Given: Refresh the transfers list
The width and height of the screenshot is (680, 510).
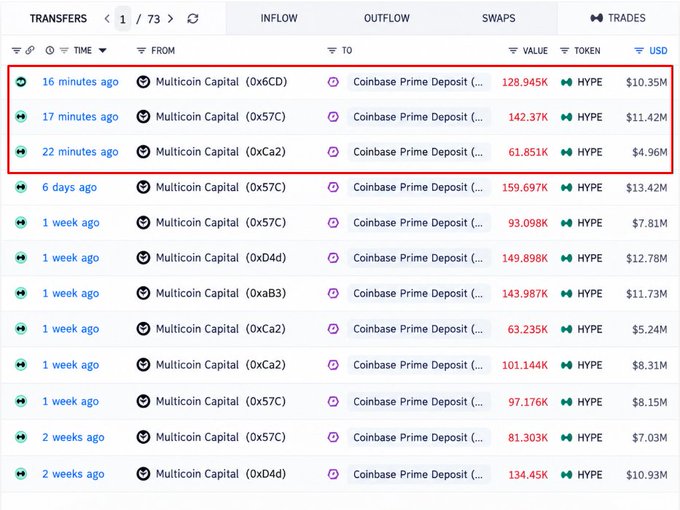Looking at the screenshot, I should coord(193,19).
